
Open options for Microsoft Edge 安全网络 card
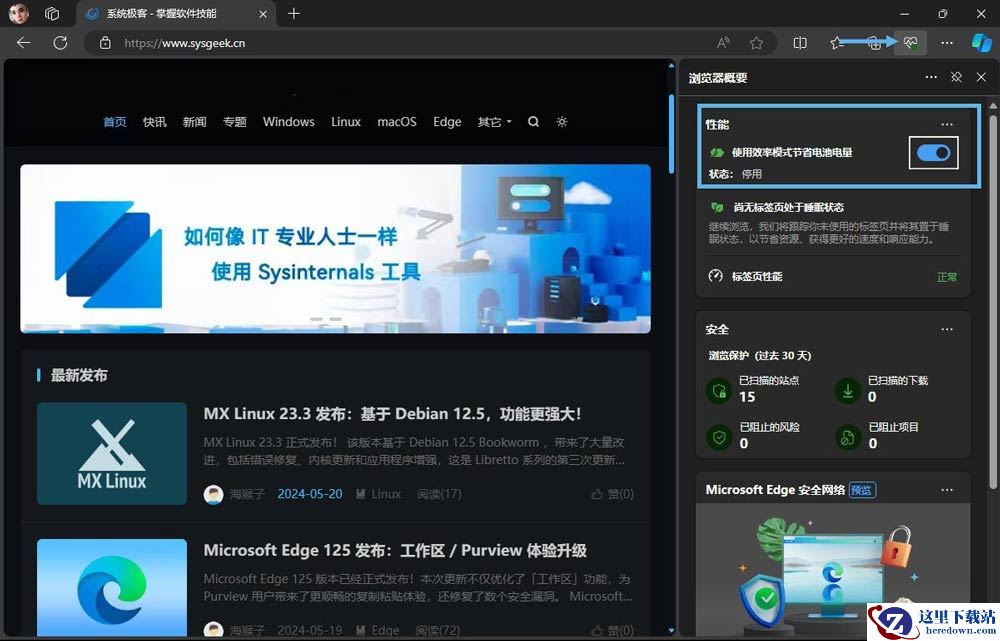tap(947, 490)
